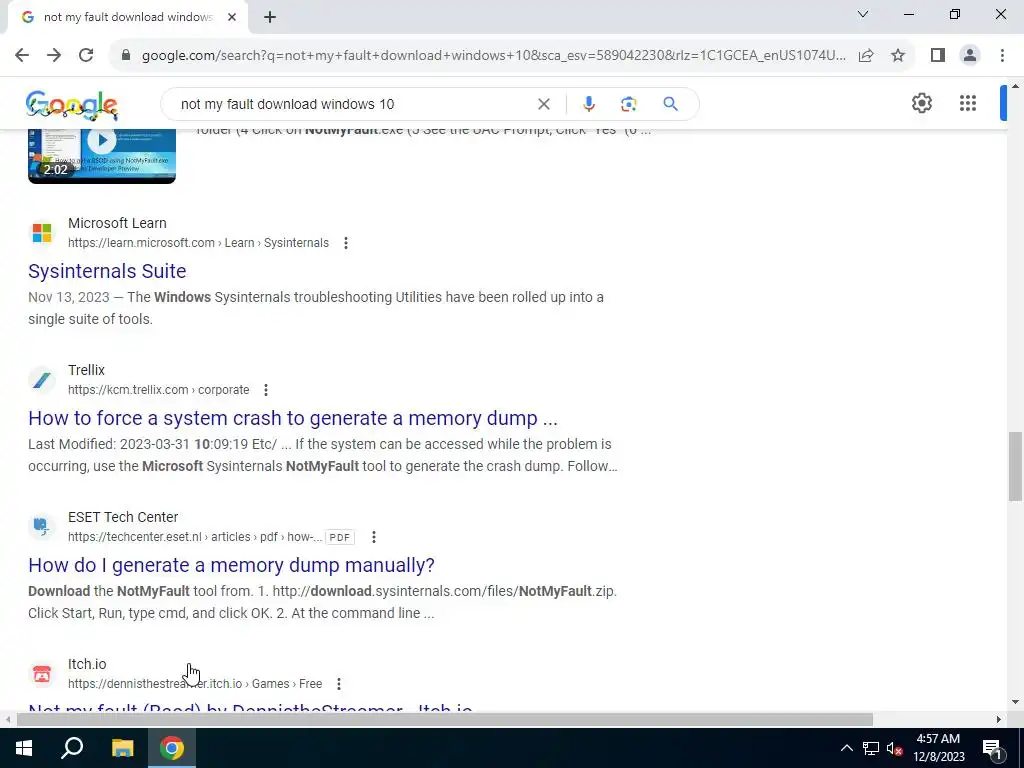The height and width of the screenshot is (768, 1024).
Task: Close the 'not my fault download' tab
Action: (232, 17)
